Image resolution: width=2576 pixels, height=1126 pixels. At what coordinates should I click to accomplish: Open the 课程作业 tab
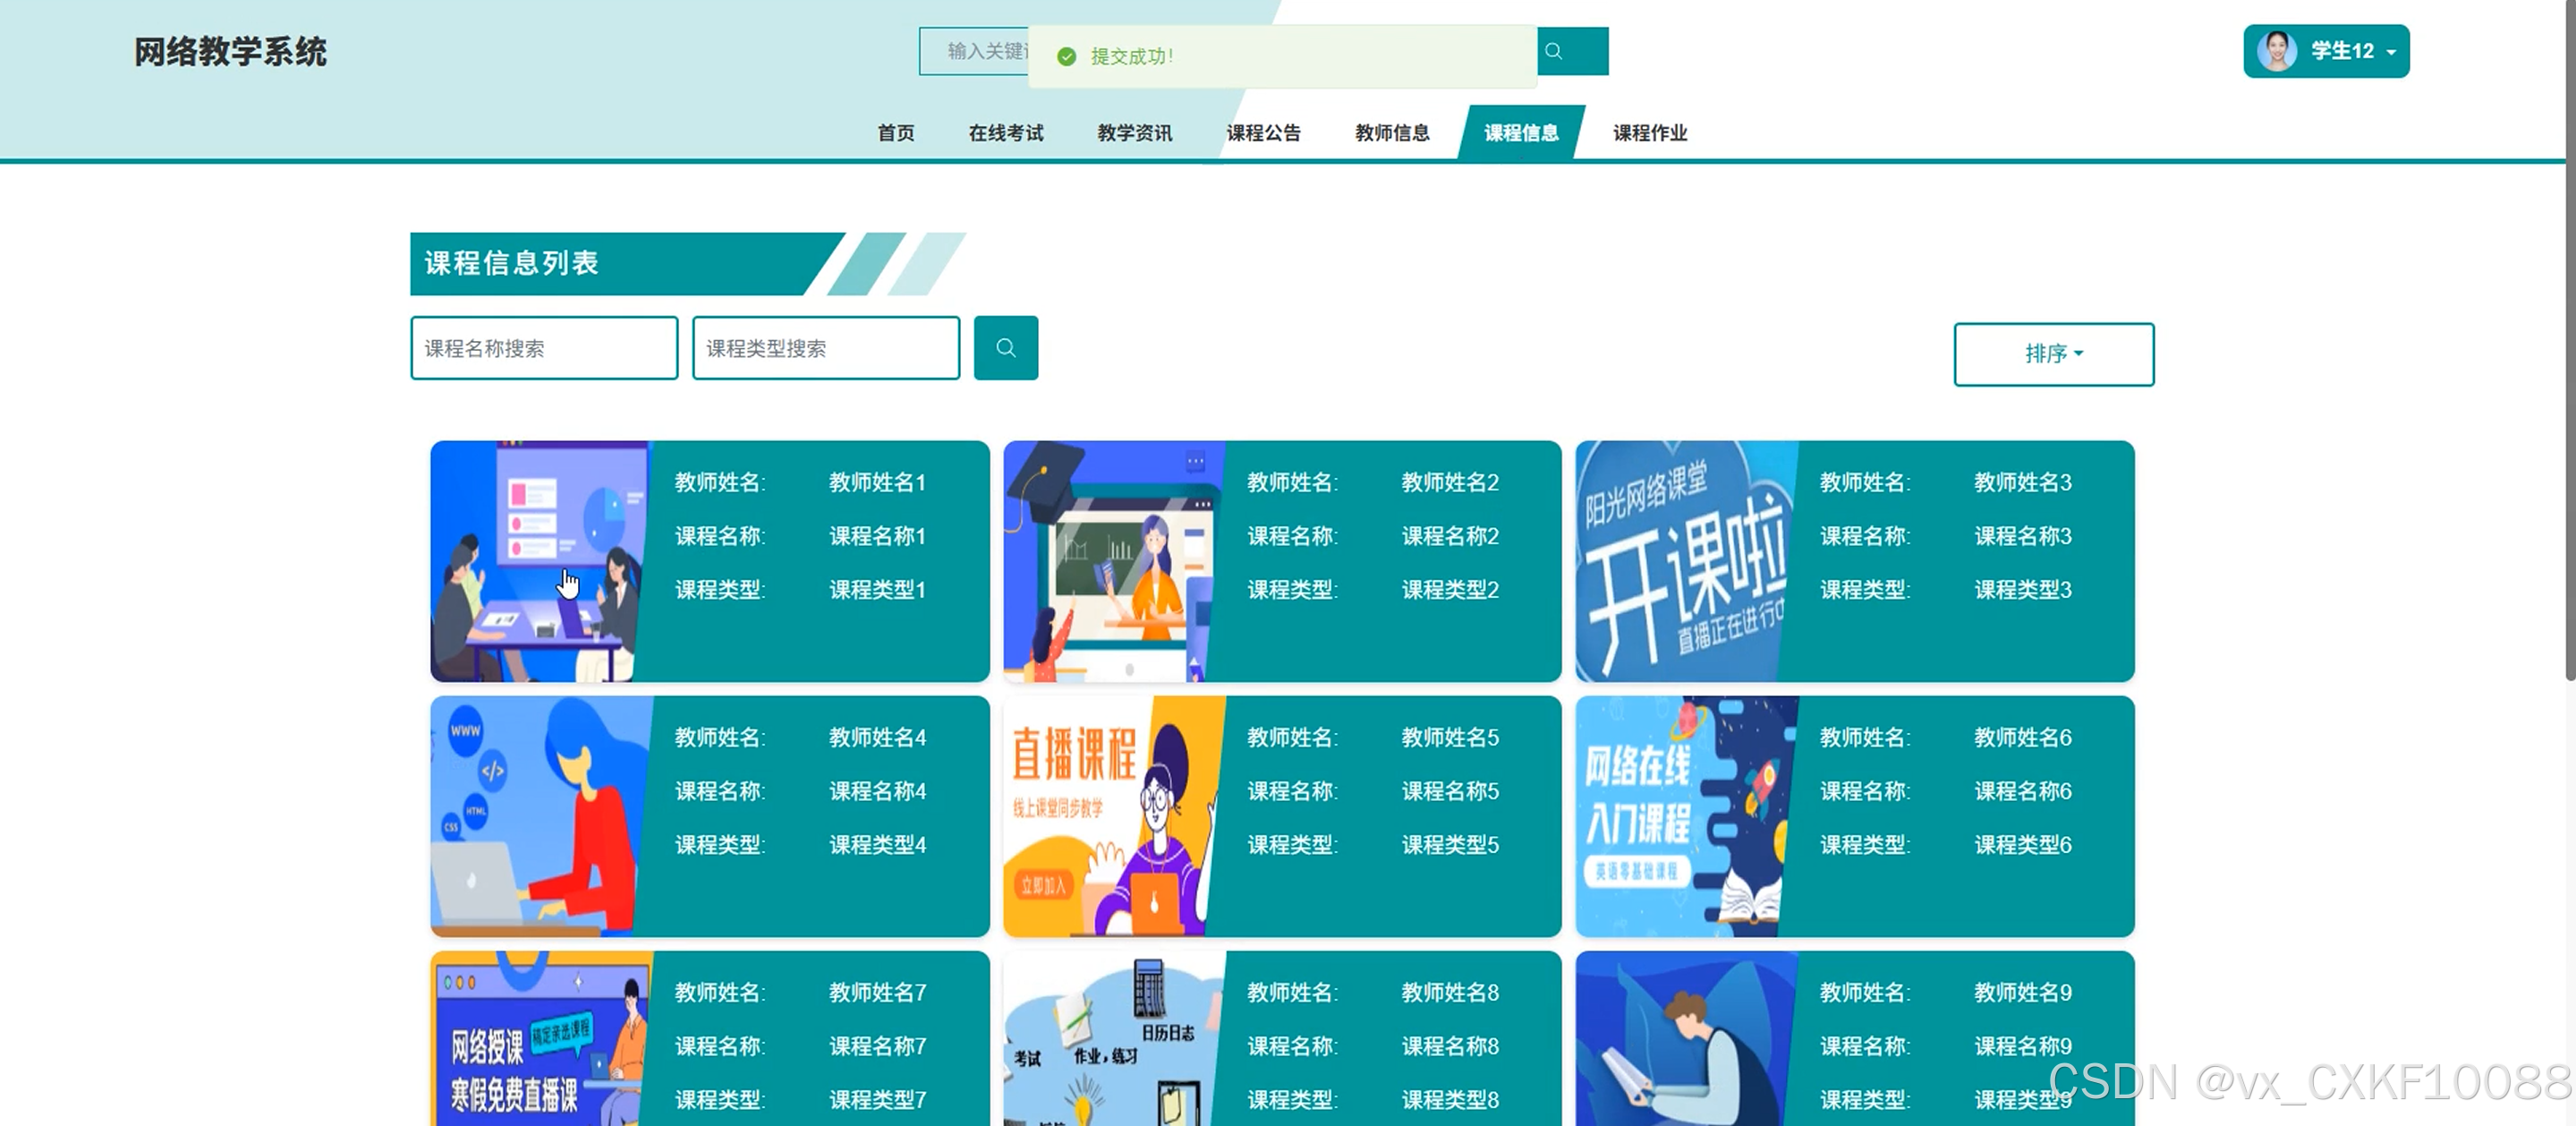1649,133
